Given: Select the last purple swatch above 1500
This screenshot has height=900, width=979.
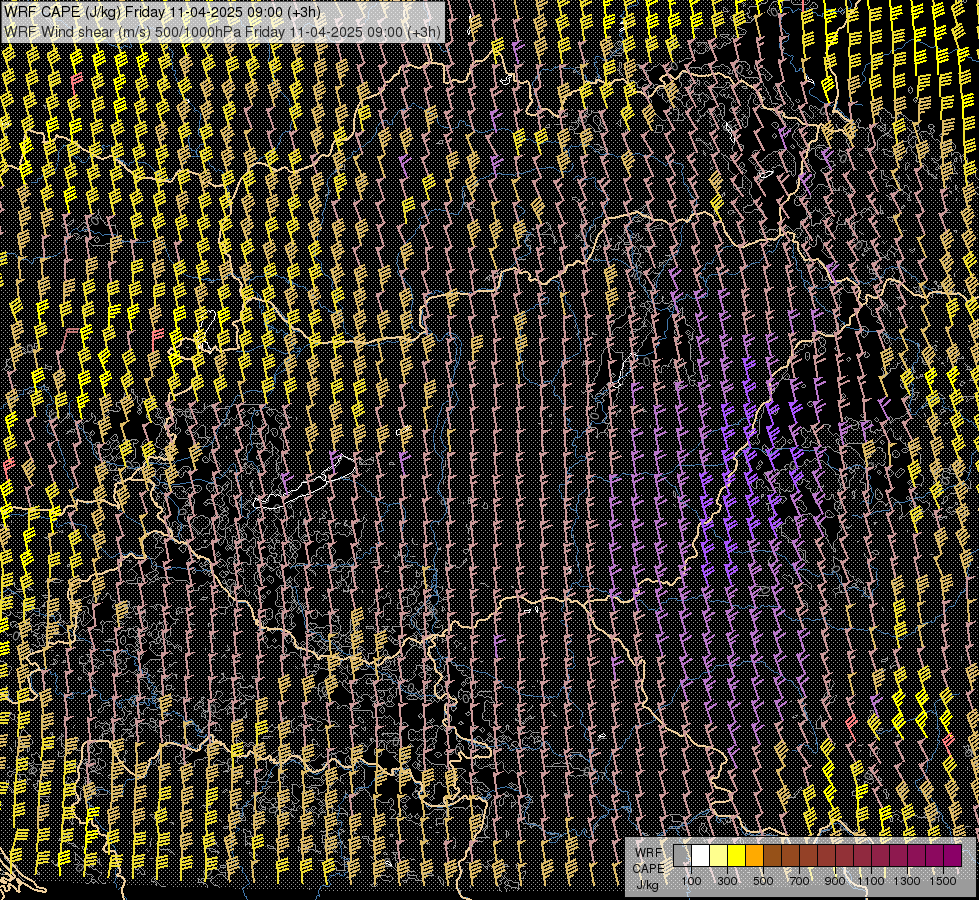Looking at the screenshot, I should tap(953, 855).
